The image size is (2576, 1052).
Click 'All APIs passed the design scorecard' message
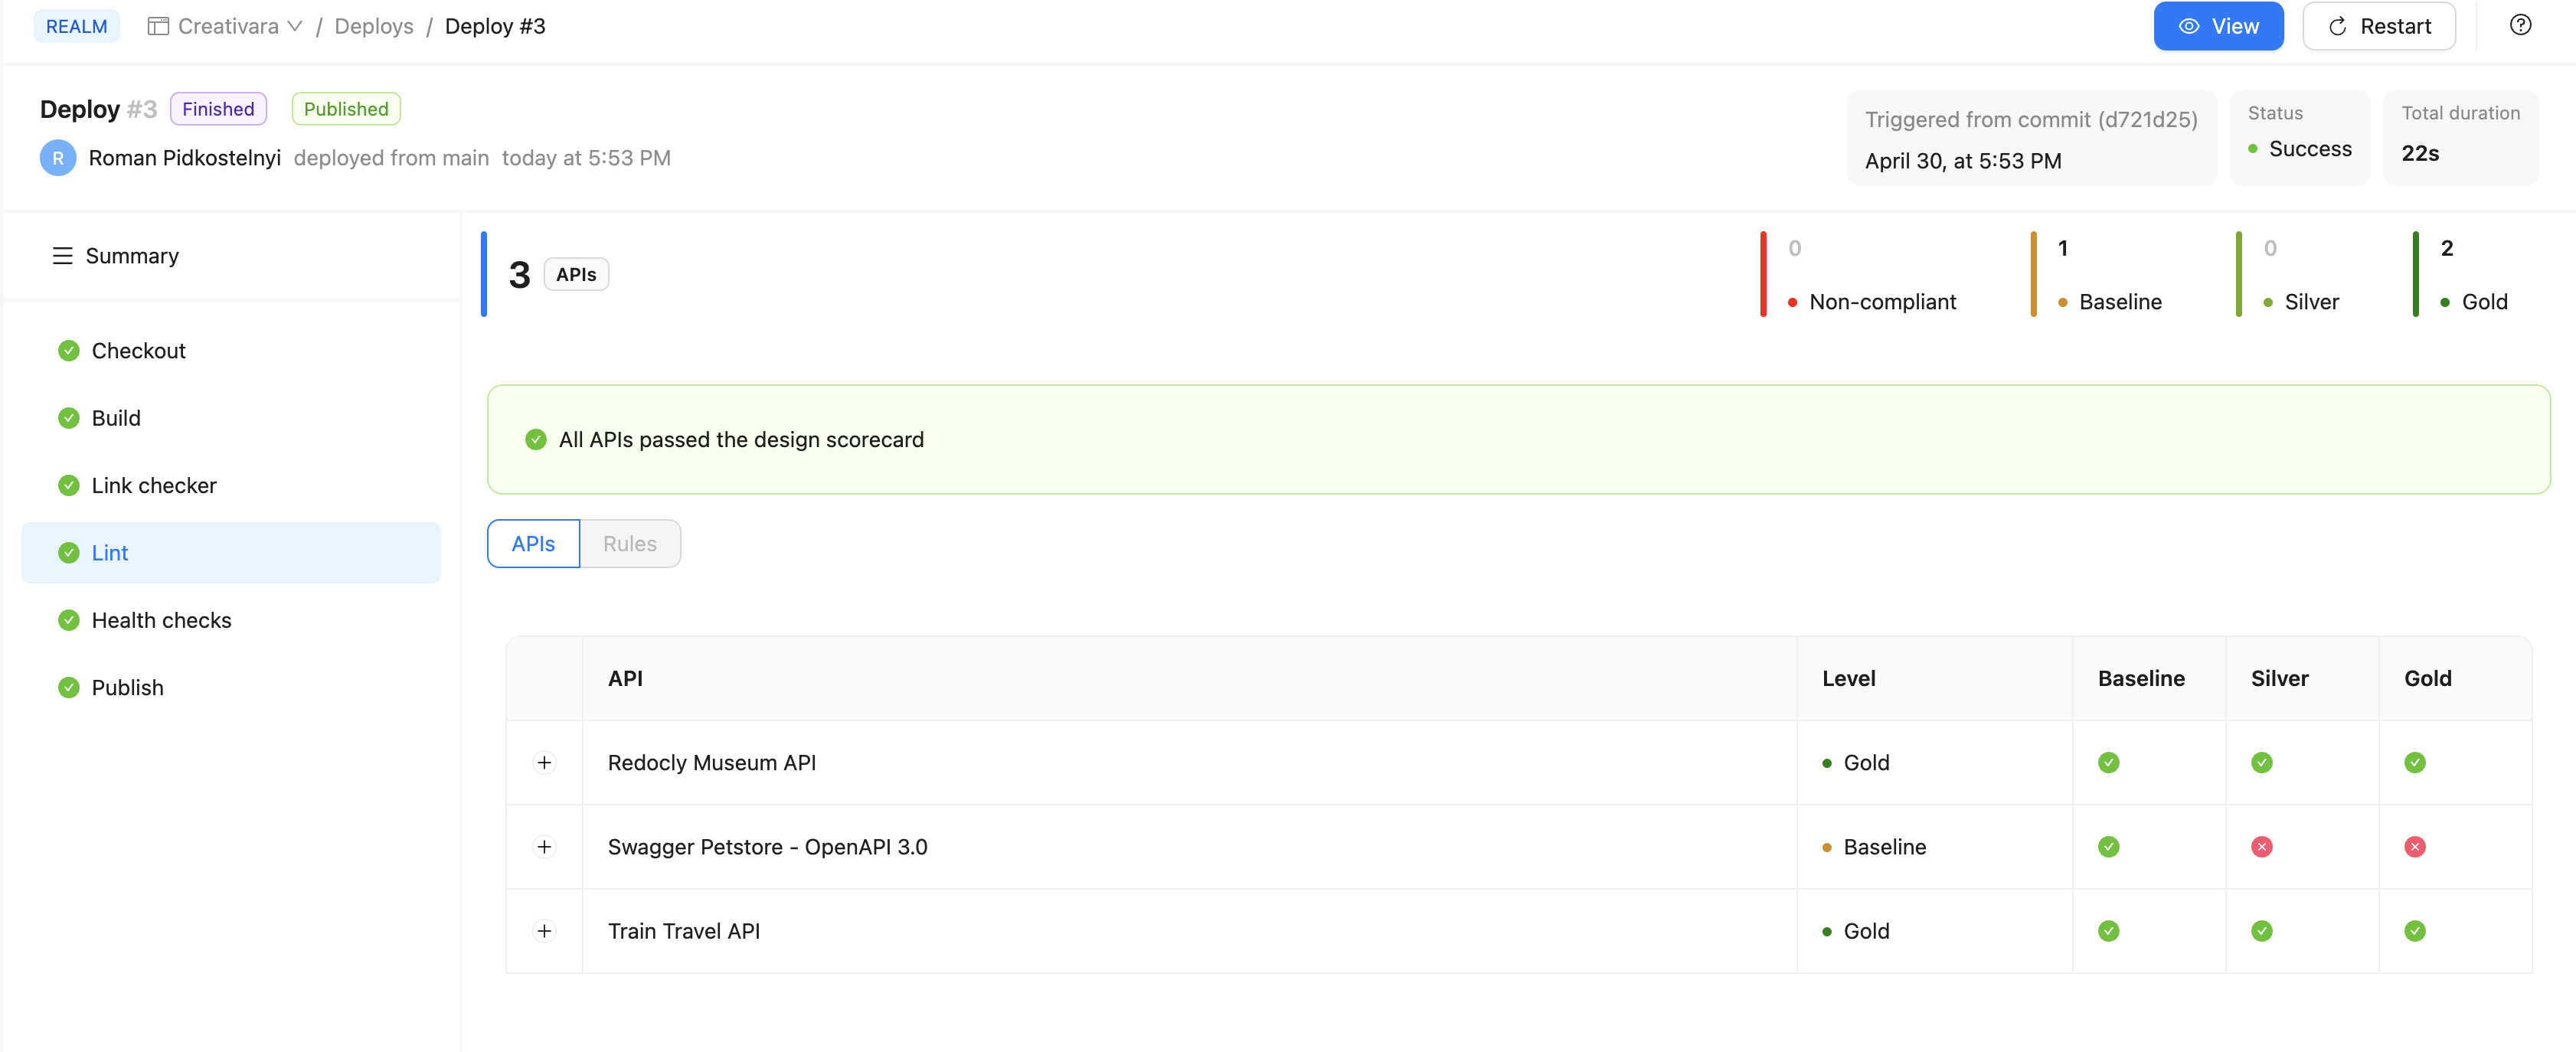[741, 439]
